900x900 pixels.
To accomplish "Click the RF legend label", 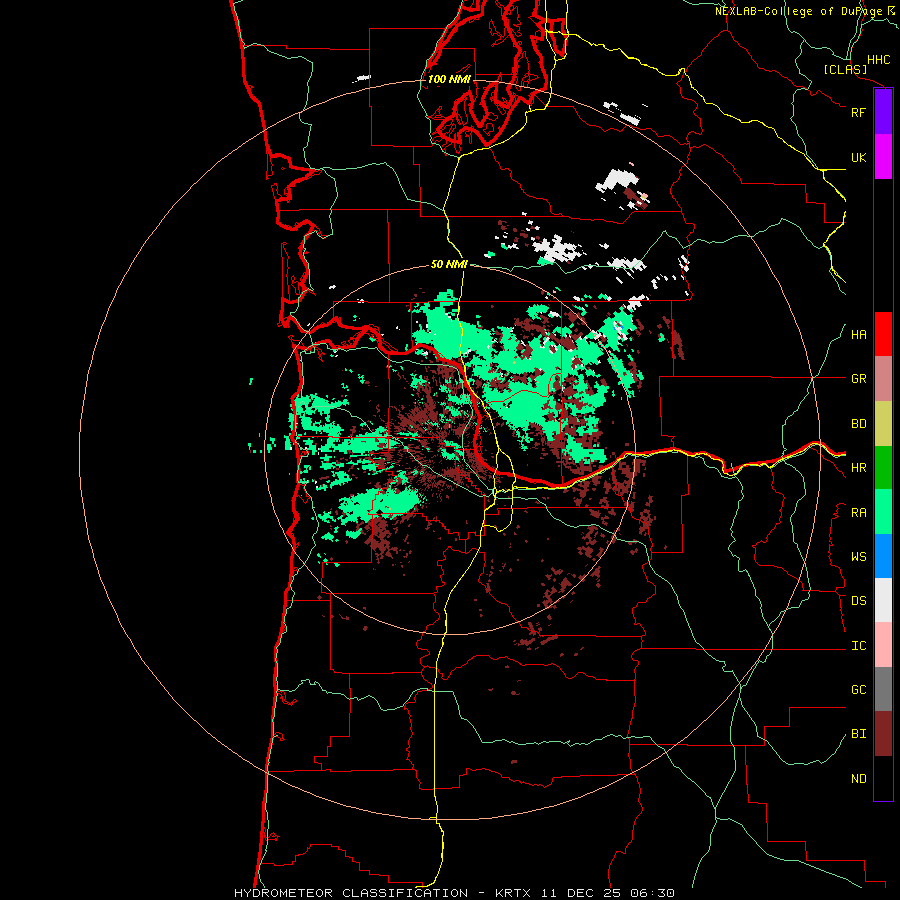I will [858, 112].
